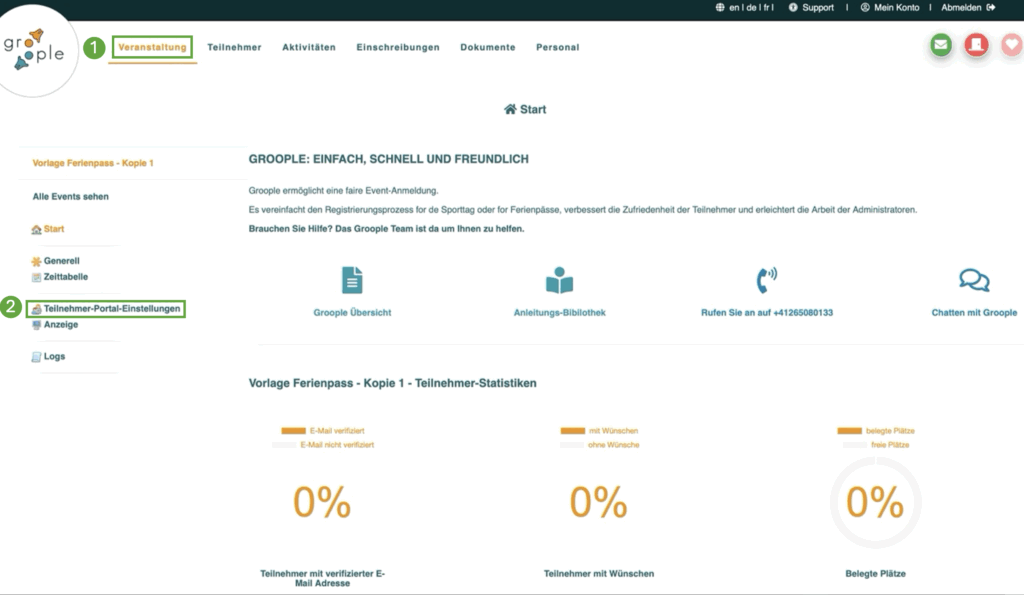This screenshot has width=1024, height=595.
Task: Open the Einschreibungen menu item
Action: [397, 47]
